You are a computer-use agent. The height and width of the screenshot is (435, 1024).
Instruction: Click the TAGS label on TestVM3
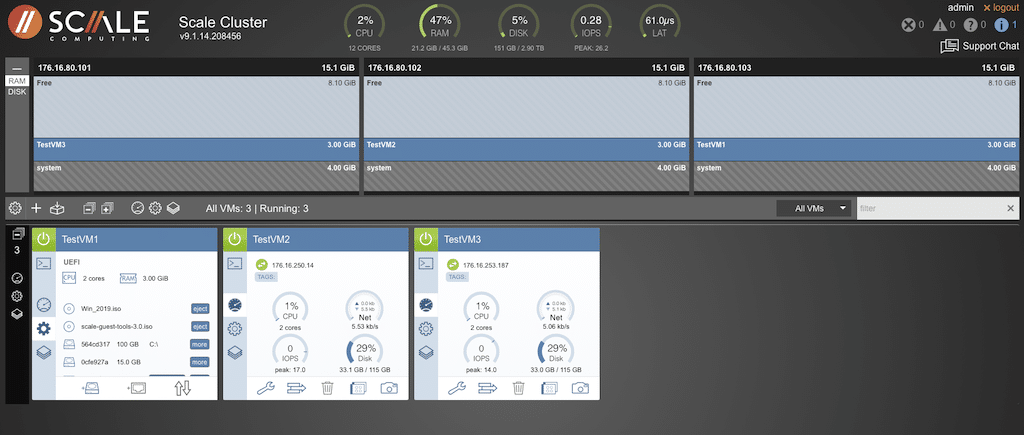pos(457,277)
